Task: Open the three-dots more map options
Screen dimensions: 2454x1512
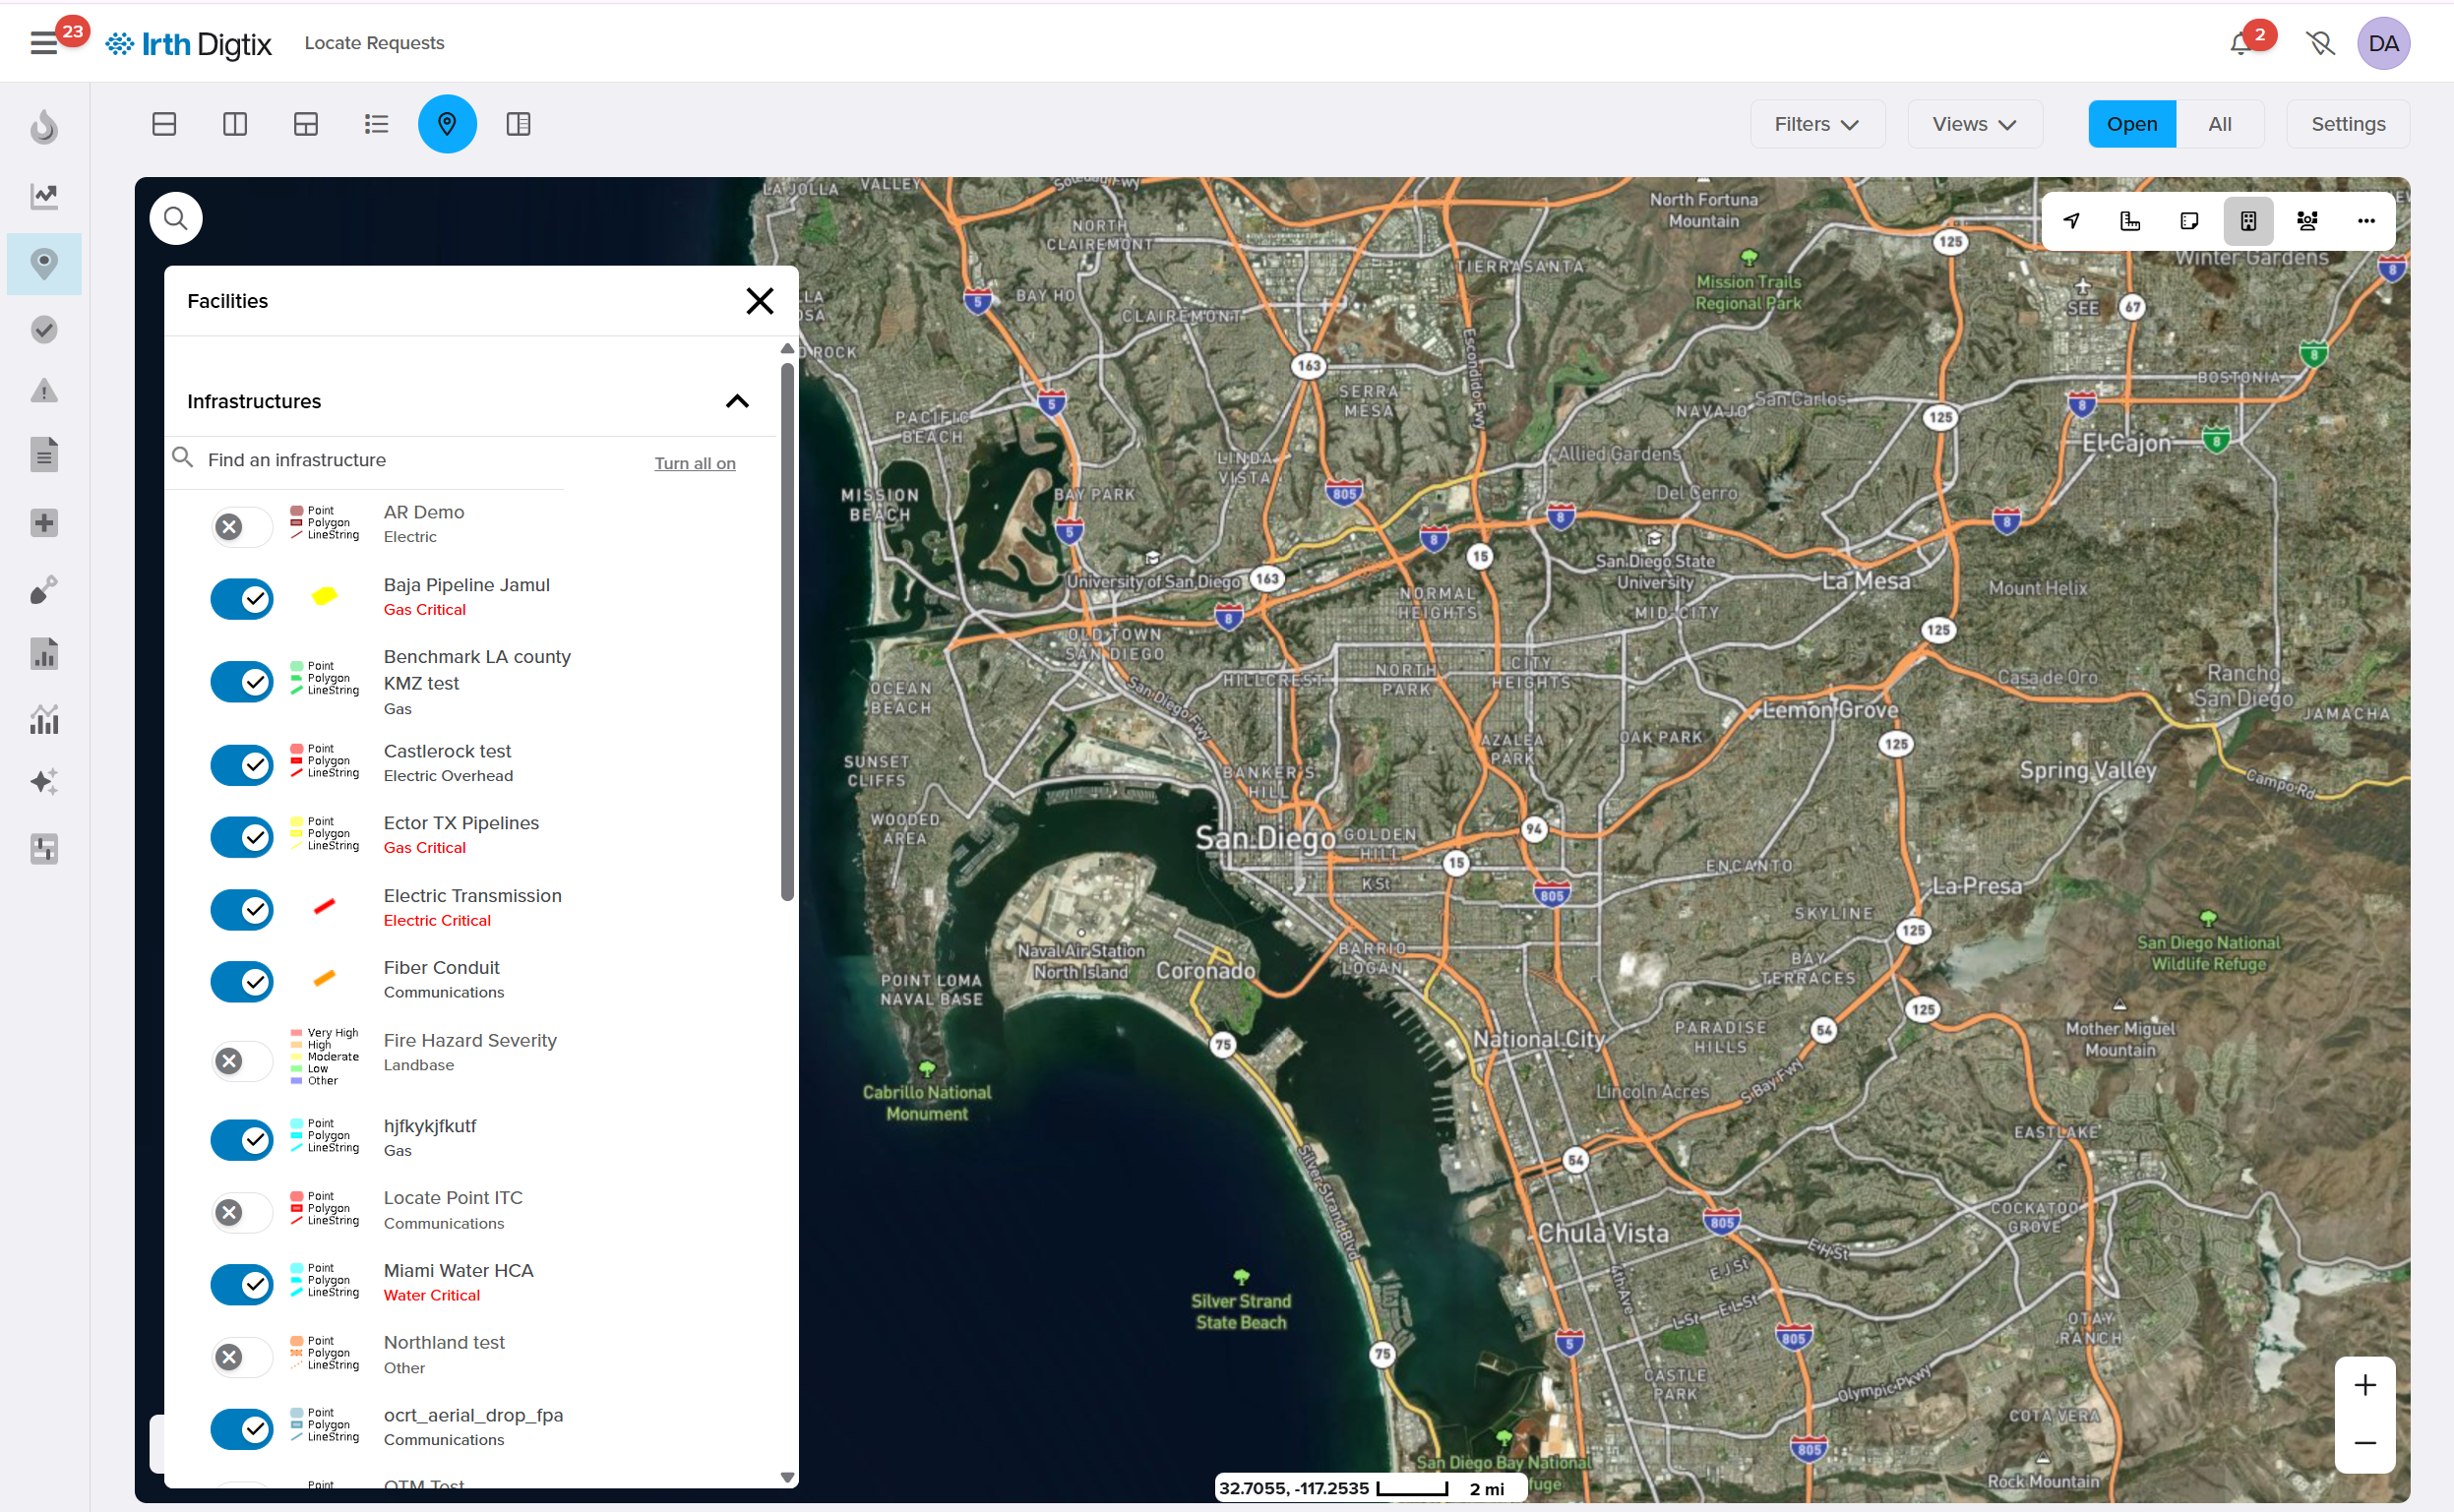Action: click(x=2365, y=221)
